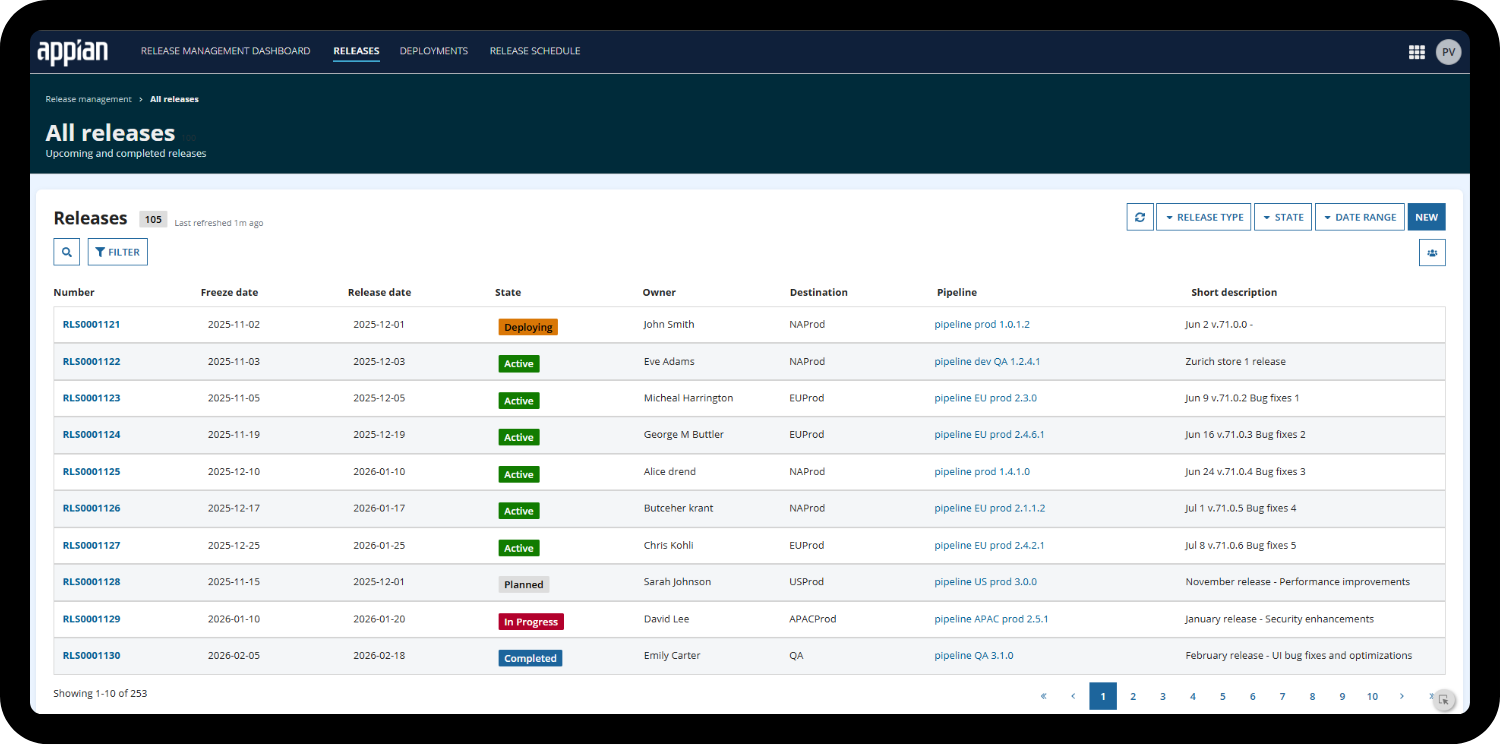Screen dimensions: 1500x747
Task: Sort by the Release date column header
Action: click(x=379, y=293)
